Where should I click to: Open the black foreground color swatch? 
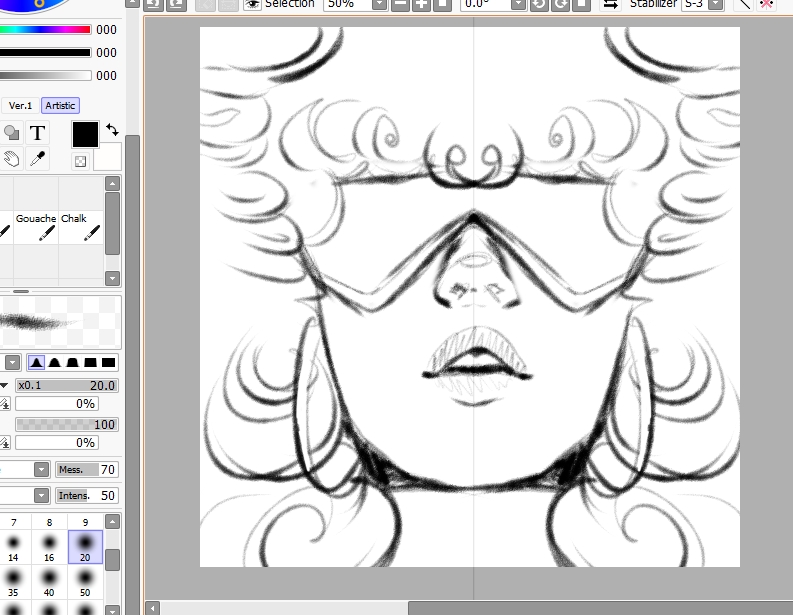(x=85, y=134)
